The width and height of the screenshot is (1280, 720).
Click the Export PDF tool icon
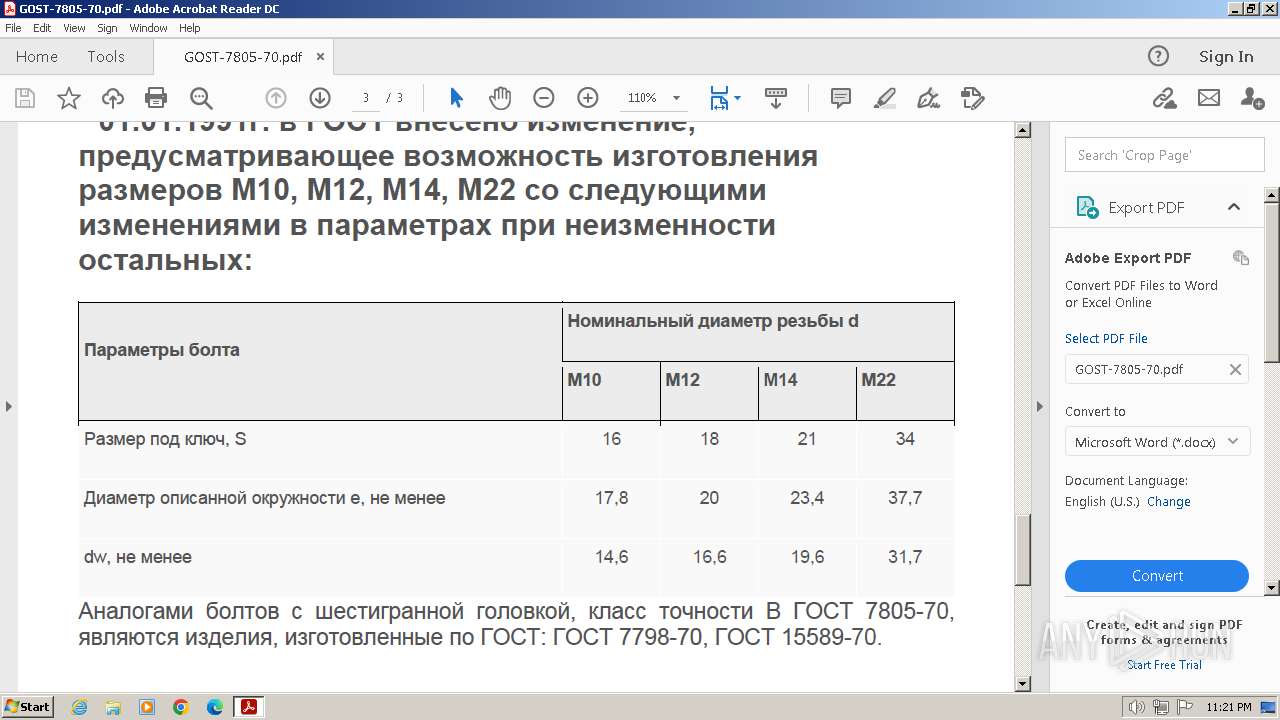1087,207
